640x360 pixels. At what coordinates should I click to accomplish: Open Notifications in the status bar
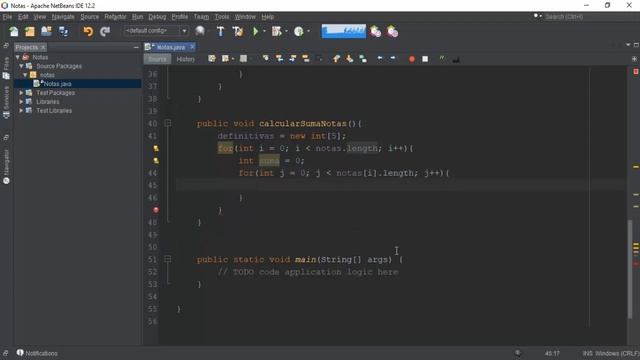click(37, 353)
